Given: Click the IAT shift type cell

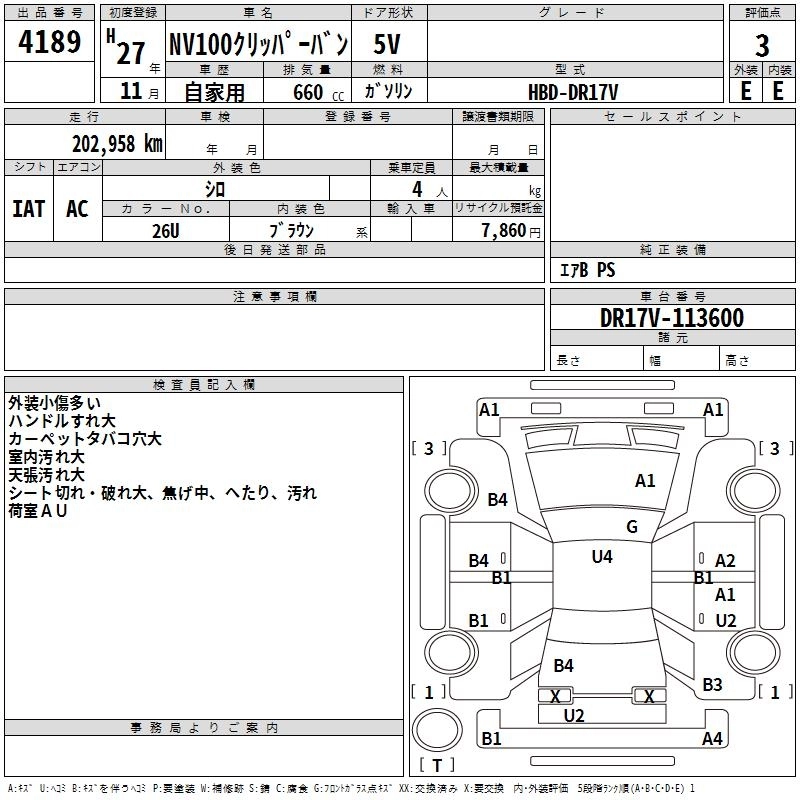Looking at the screenshot, I should (28, 208).
